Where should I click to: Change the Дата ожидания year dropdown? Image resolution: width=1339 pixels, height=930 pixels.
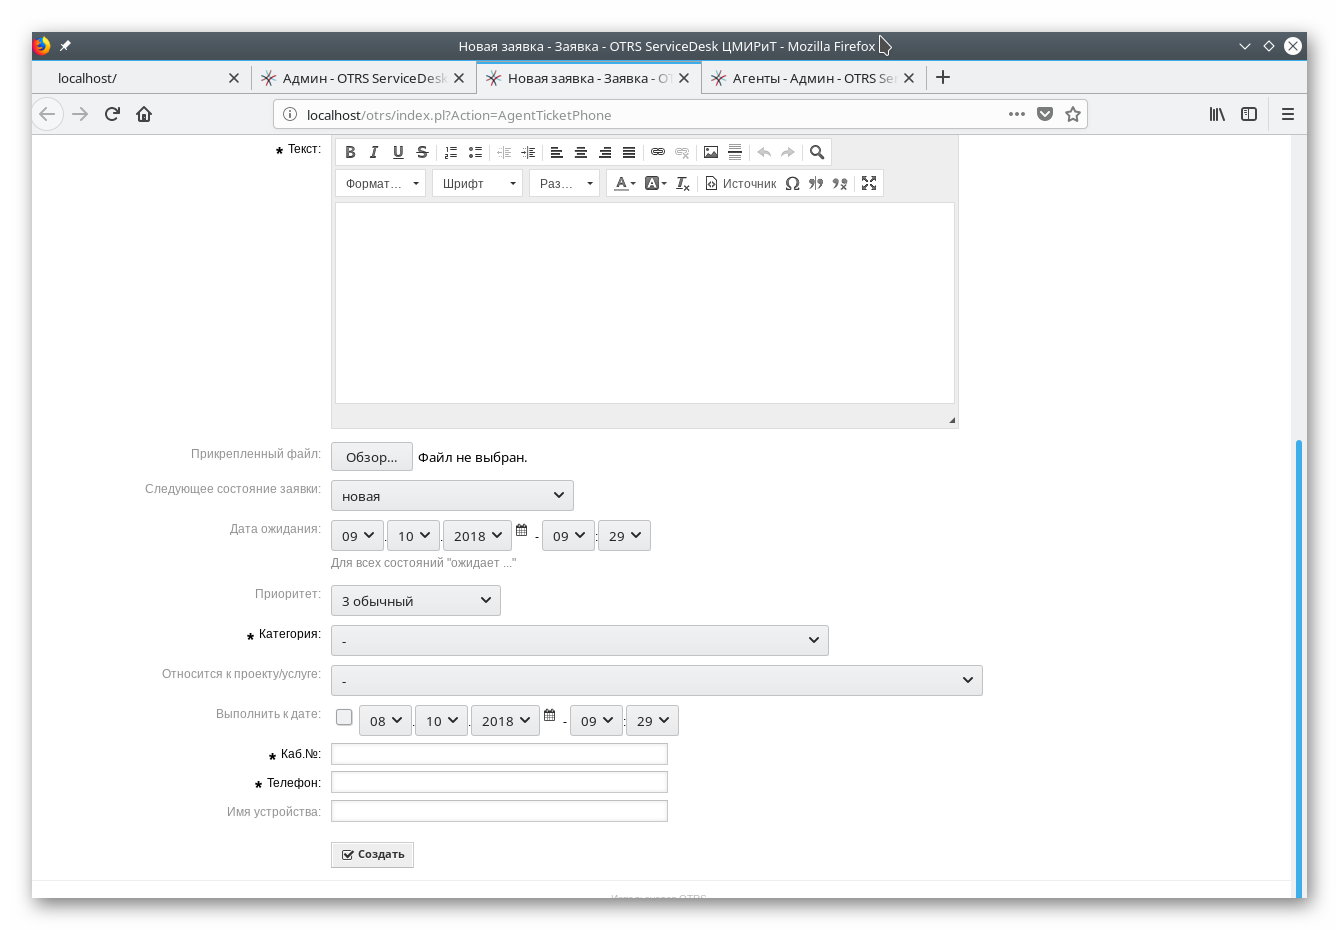click(x=478, y=536)
